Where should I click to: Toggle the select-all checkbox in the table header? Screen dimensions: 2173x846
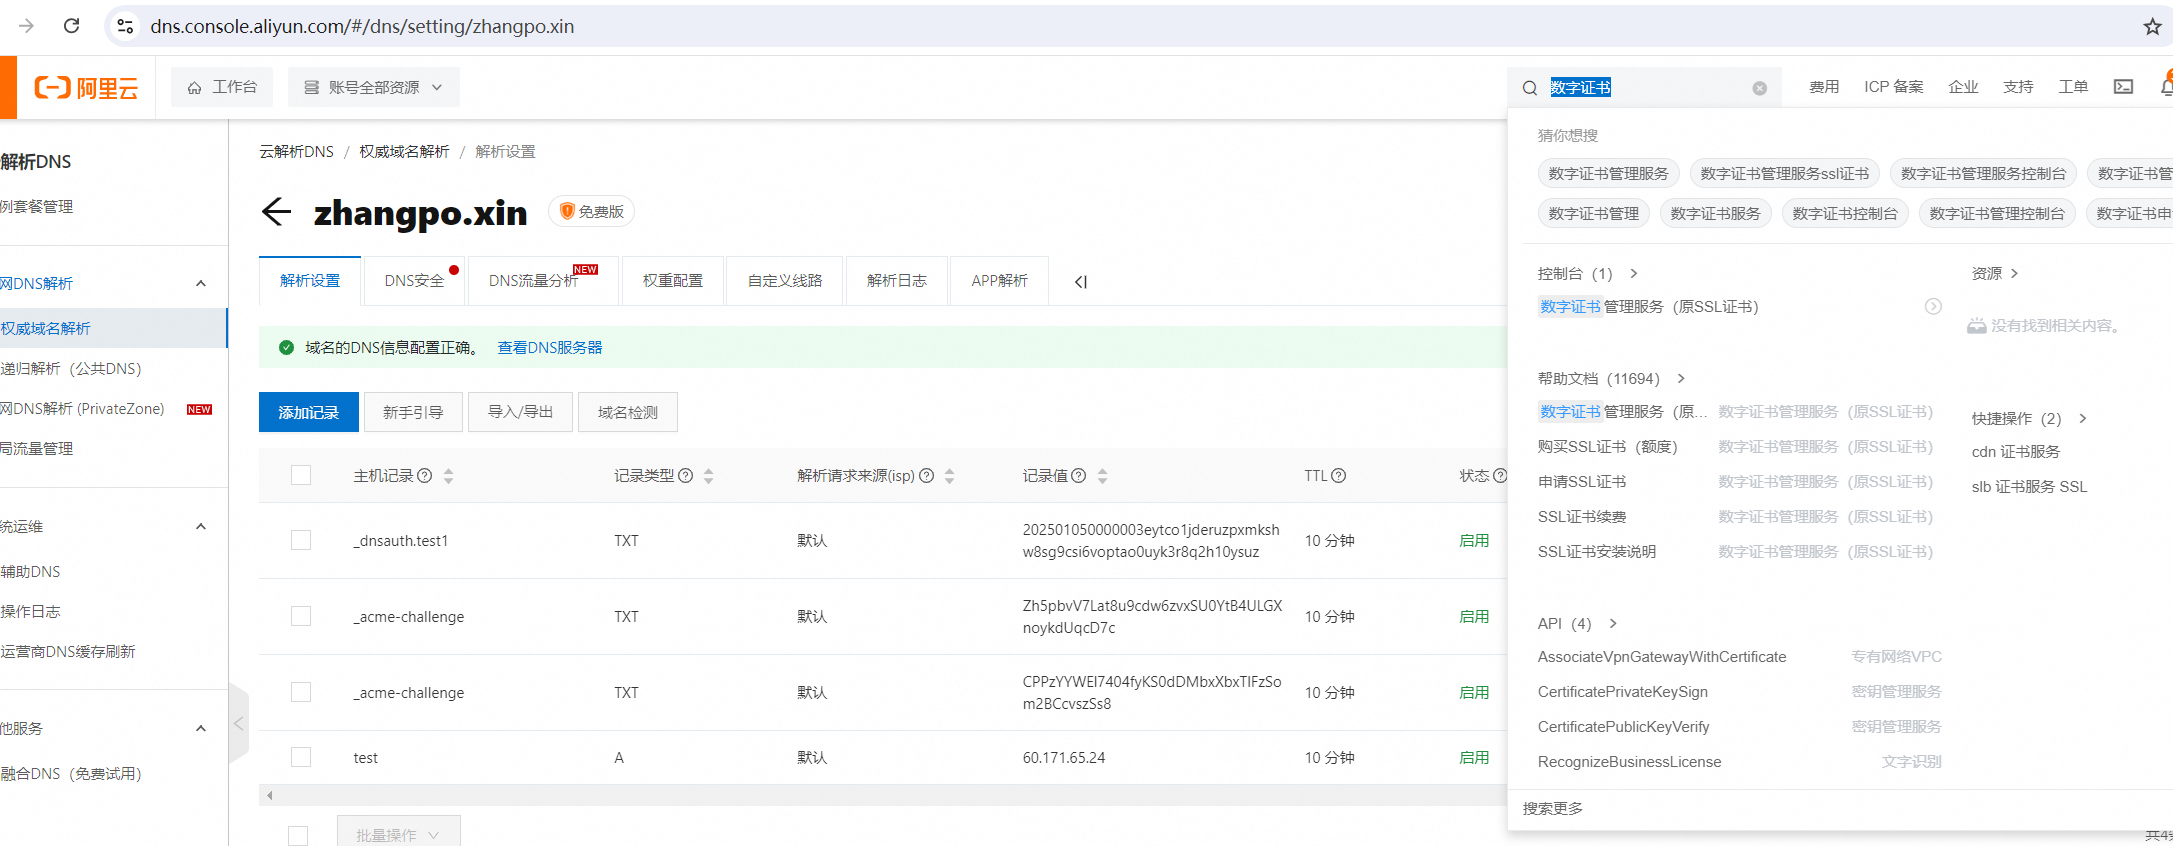coord(301,475)
